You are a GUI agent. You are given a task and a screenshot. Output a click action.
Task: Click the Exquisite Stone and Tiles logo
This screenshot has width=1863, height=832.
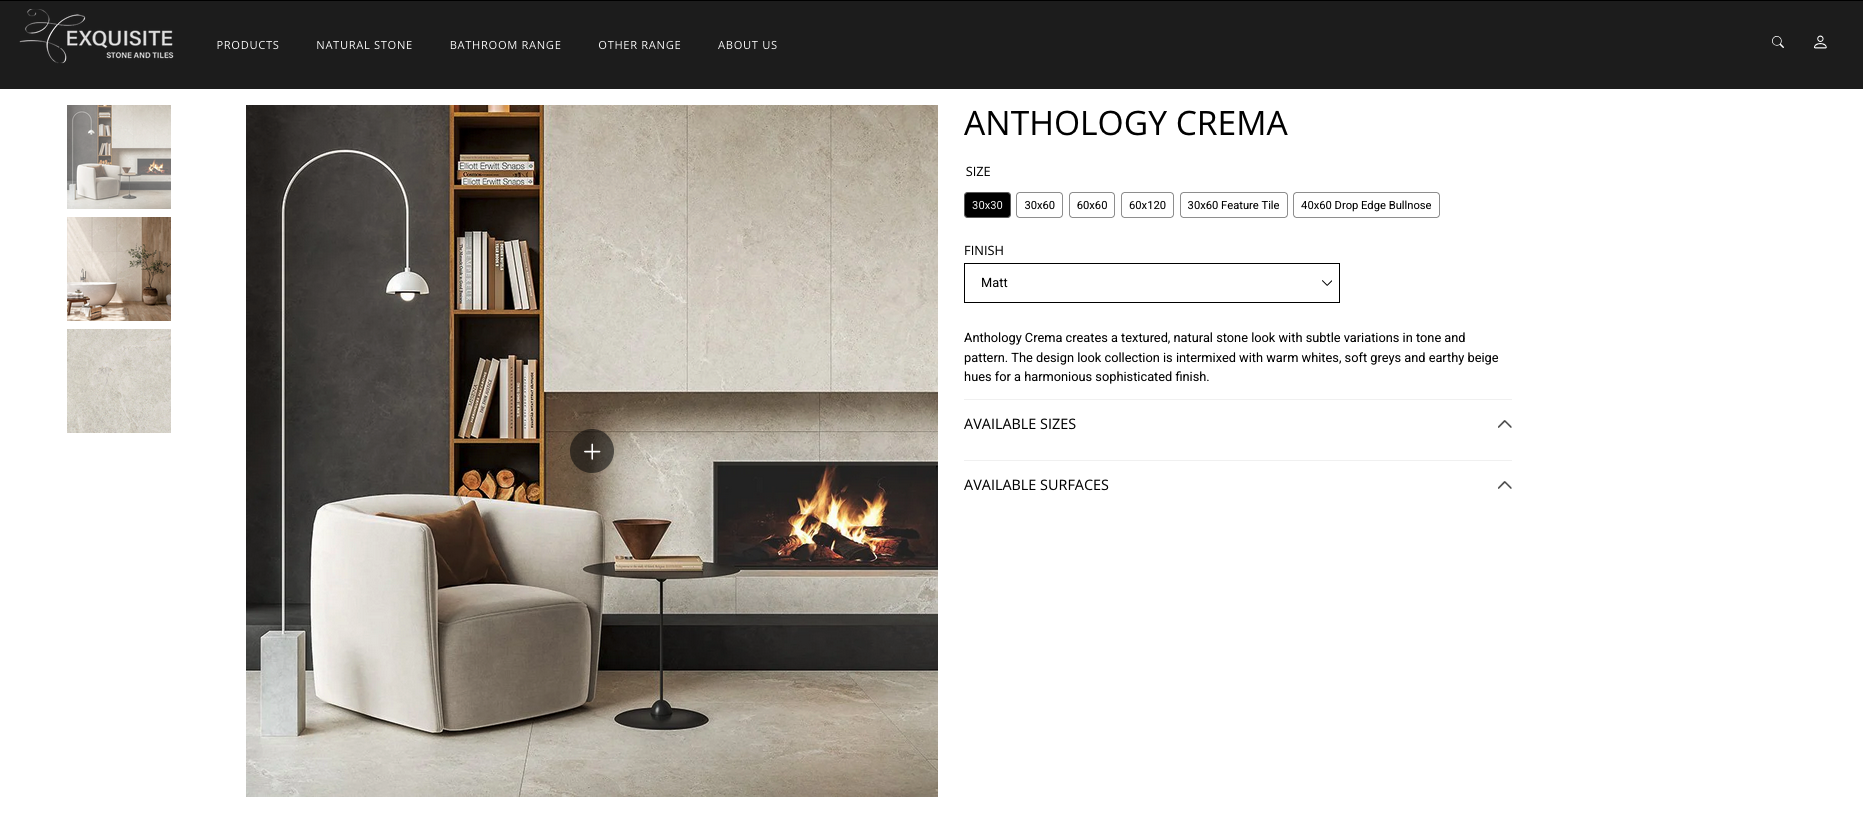pyautogui.click(x=98, y=37)
